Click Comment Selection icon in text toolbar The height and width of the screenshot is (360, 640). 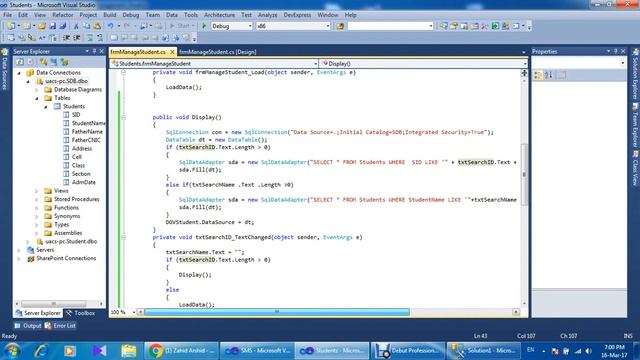coord(90,38)
